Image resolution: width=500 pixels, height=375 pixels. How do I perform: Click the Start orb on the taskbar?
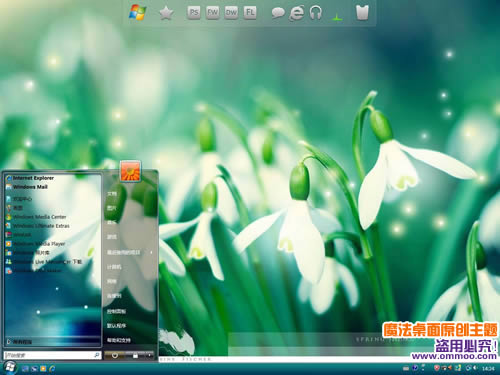tap(9, 368)
